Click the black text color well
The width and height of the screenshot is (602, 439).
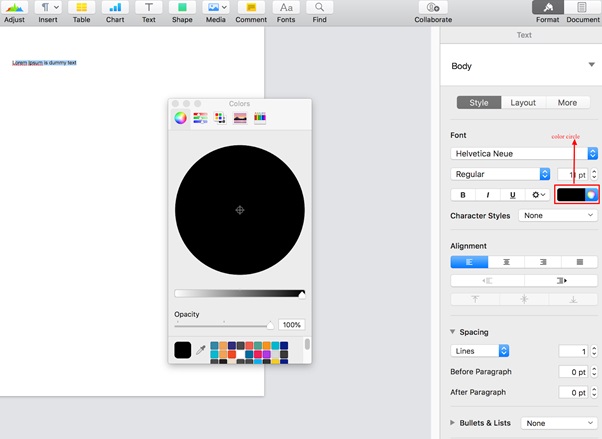coord(571,195)
